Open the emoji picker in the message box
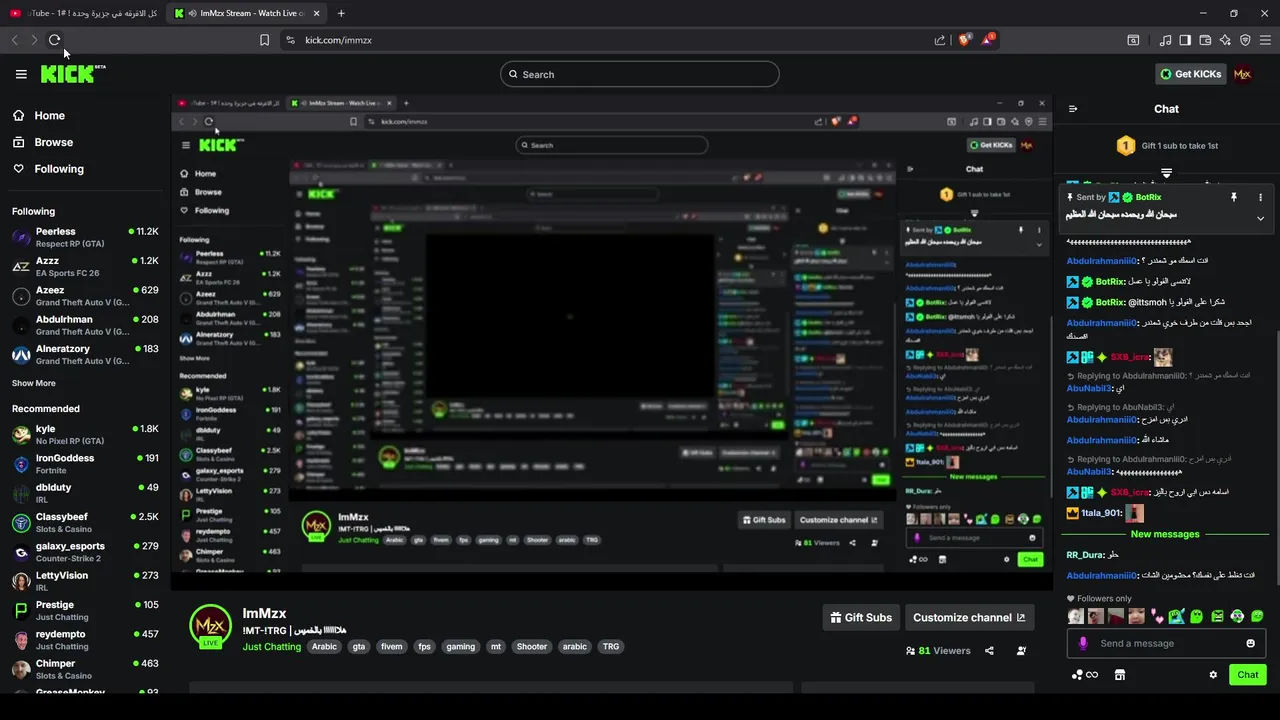The image size is (1280, 720). click(1250, 643)
